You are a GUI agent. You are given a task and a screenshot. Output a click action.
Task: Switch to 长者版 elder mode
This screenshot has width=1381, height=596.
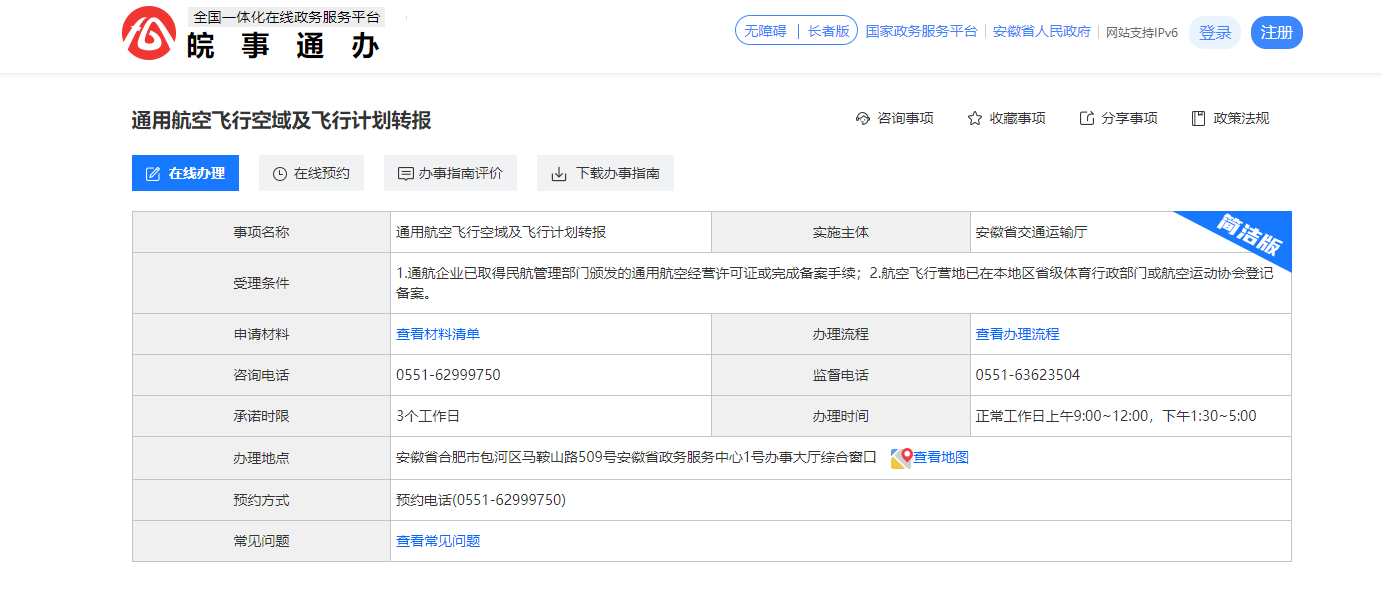[828, 31]
